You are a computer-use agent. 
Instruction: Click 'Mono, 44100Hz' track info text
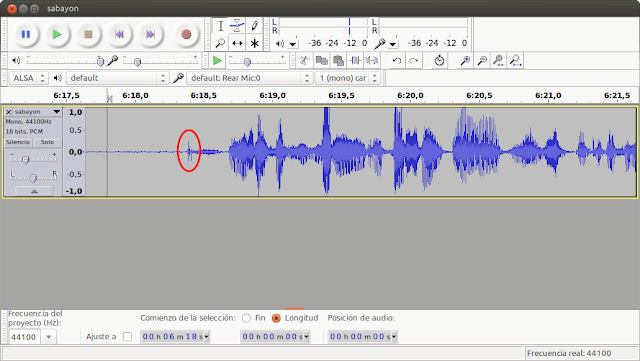click(x=28, y=122)
